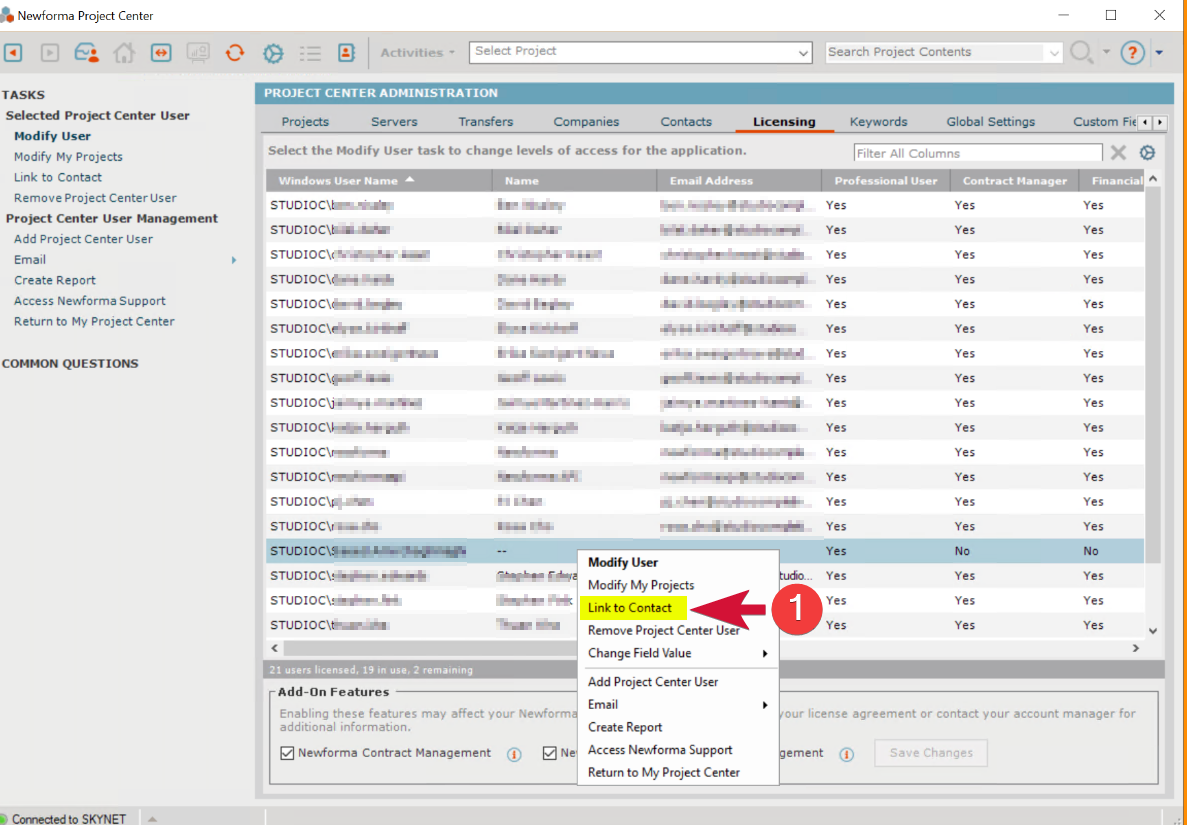
Task: Click the Create Report task link
Action: (x=54, y=280)
